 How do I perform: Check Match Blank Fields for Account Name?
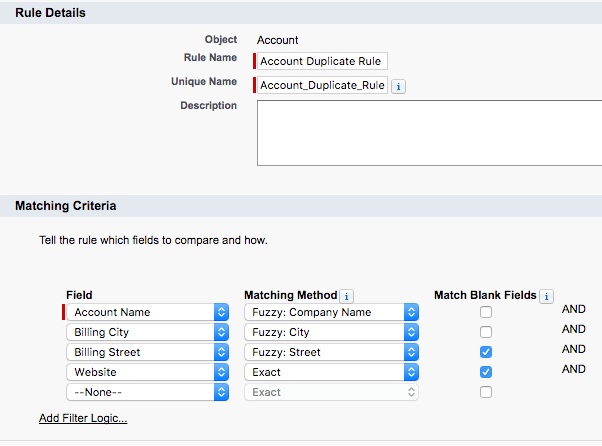486,313
